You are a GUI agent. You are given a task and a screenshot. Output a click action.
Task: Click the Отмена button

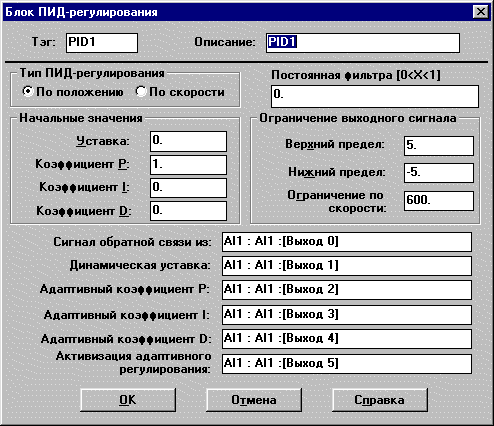point(254,400)
